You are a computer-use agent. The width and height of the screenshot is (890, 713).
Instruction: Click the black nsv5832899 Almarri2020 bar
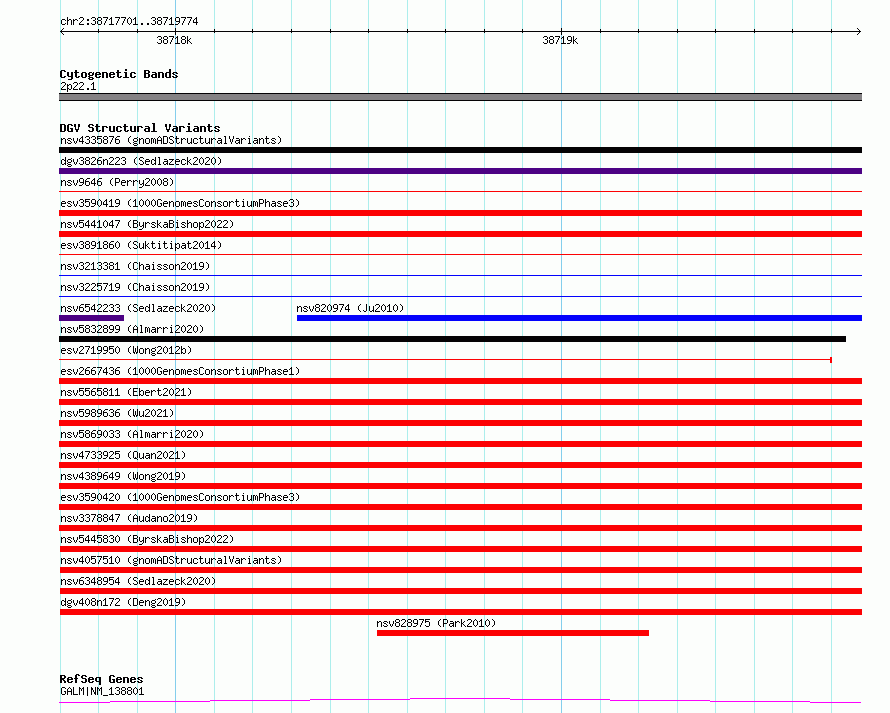click(x=452, y=339)
